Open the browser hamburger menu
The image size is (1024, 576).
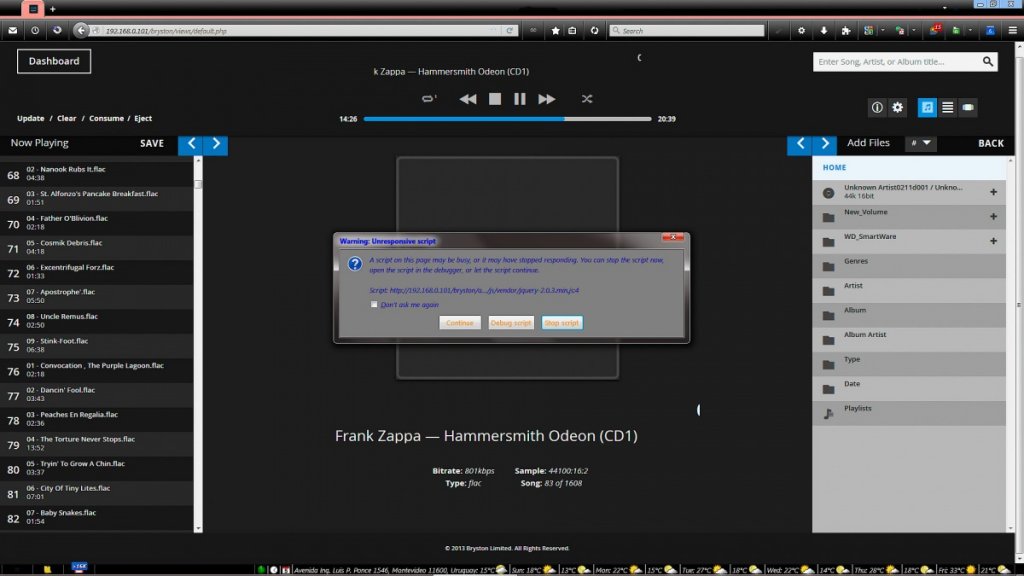[1013, 31]
